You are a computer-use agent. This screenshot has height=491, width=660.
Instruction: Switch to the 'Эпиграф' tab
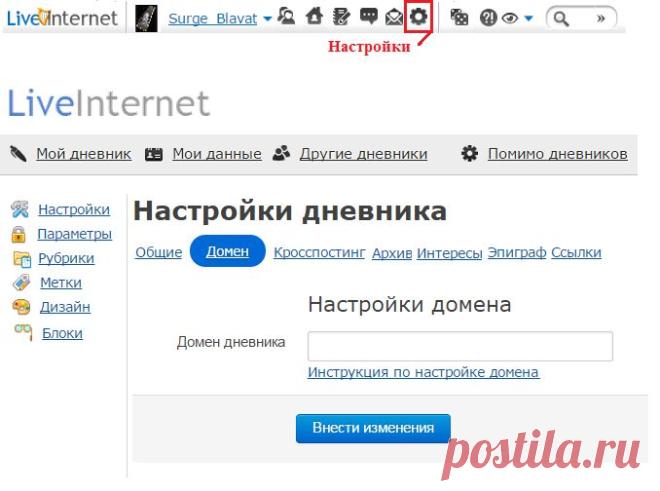pos(517,252)
